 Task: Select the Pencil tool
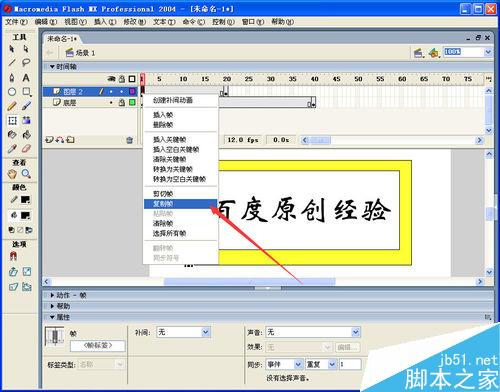(x=12, y=106)
